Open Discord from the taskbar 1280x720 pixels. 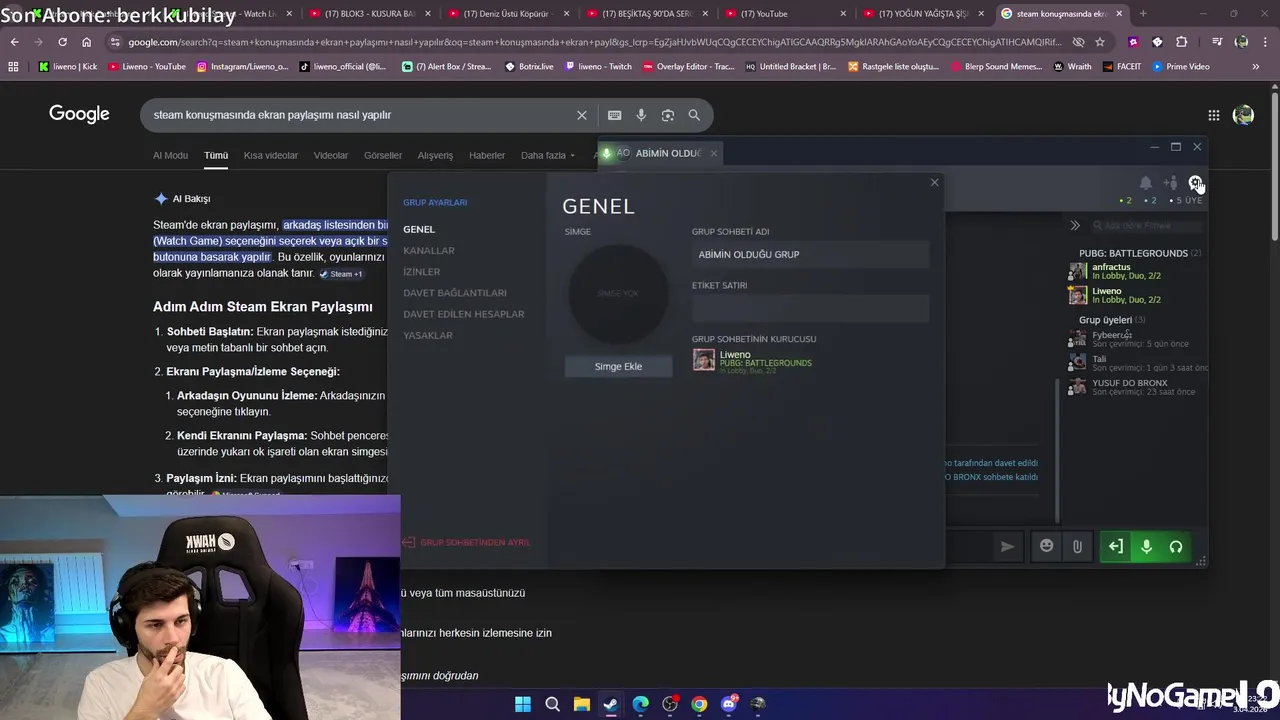pos(729,704)
